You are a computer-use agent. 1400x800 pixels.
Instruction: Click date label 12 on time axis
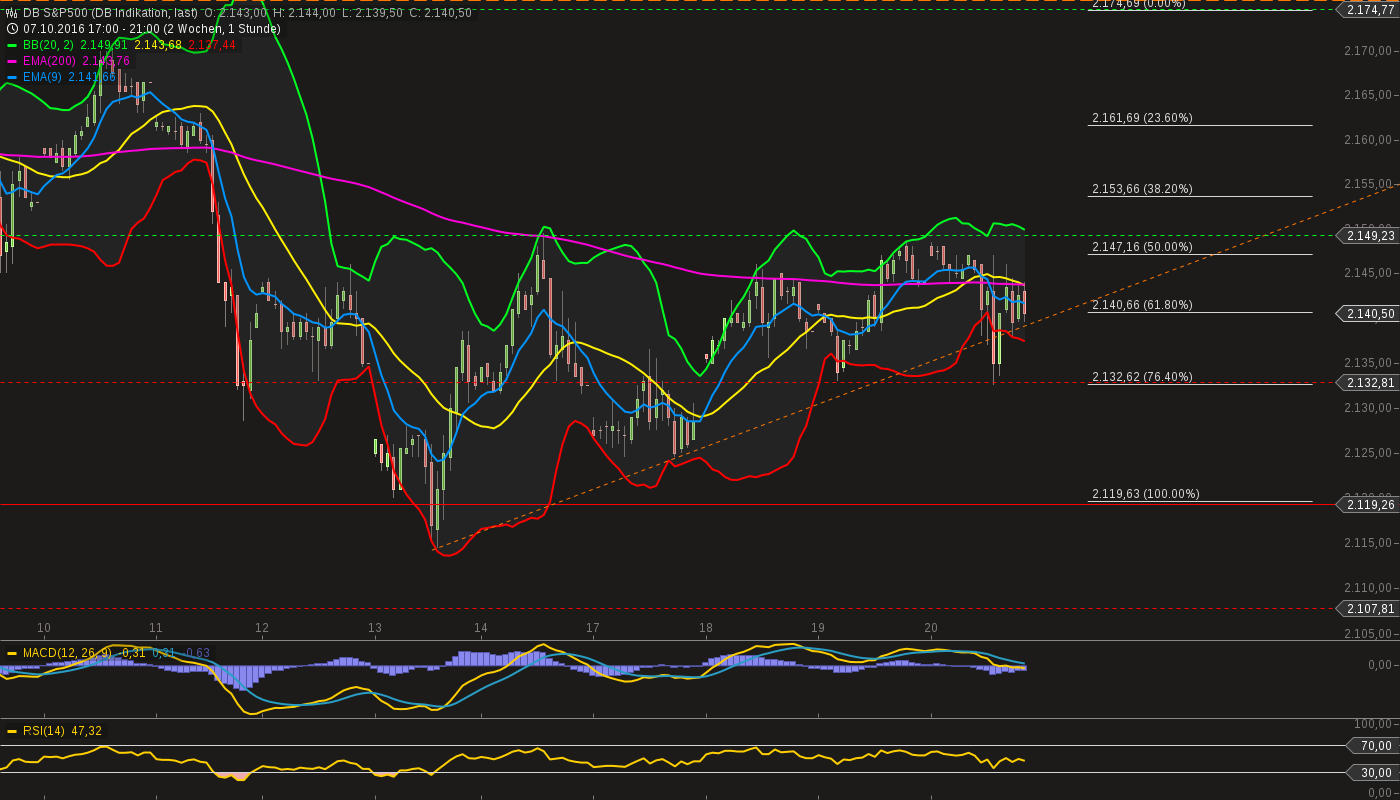pyautogui.click(x=262, y=628)
